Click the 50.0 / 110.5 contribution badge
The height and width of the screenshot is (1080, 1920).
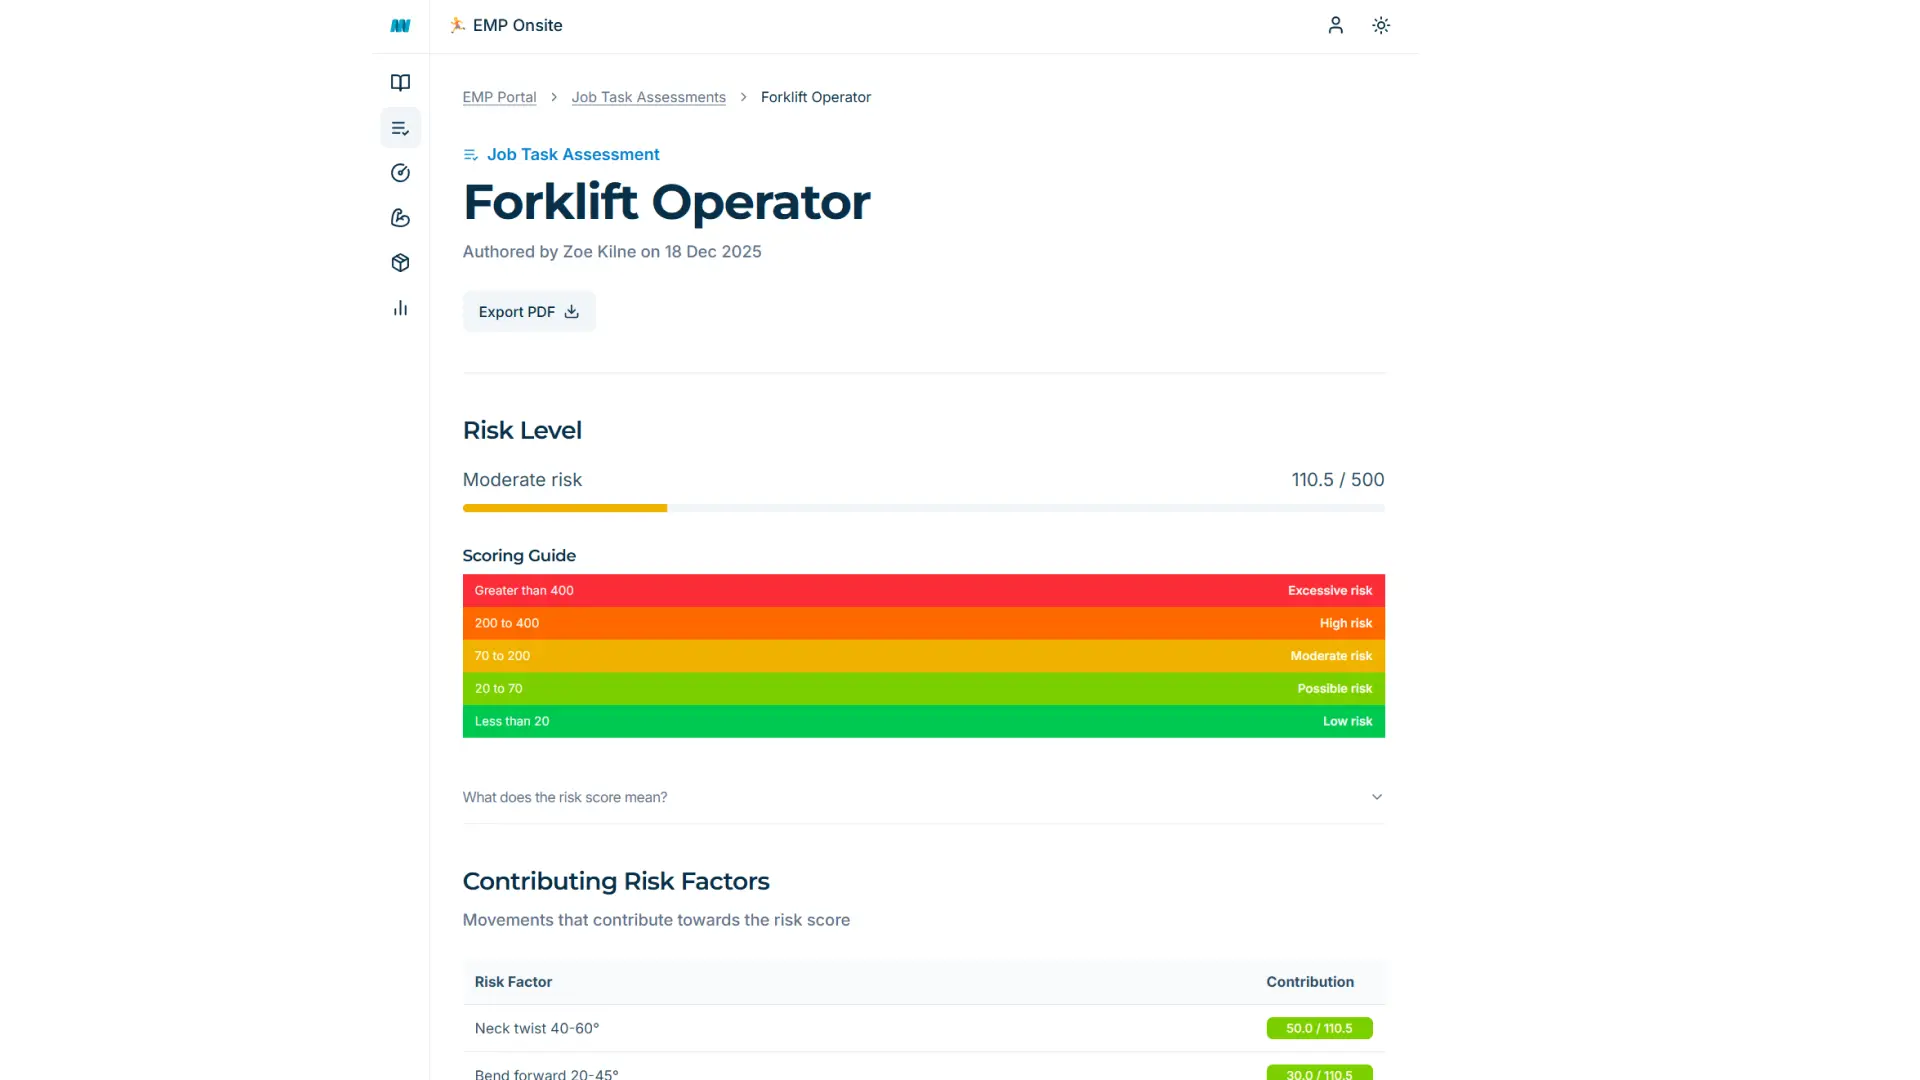[x=1319, y=1028]
